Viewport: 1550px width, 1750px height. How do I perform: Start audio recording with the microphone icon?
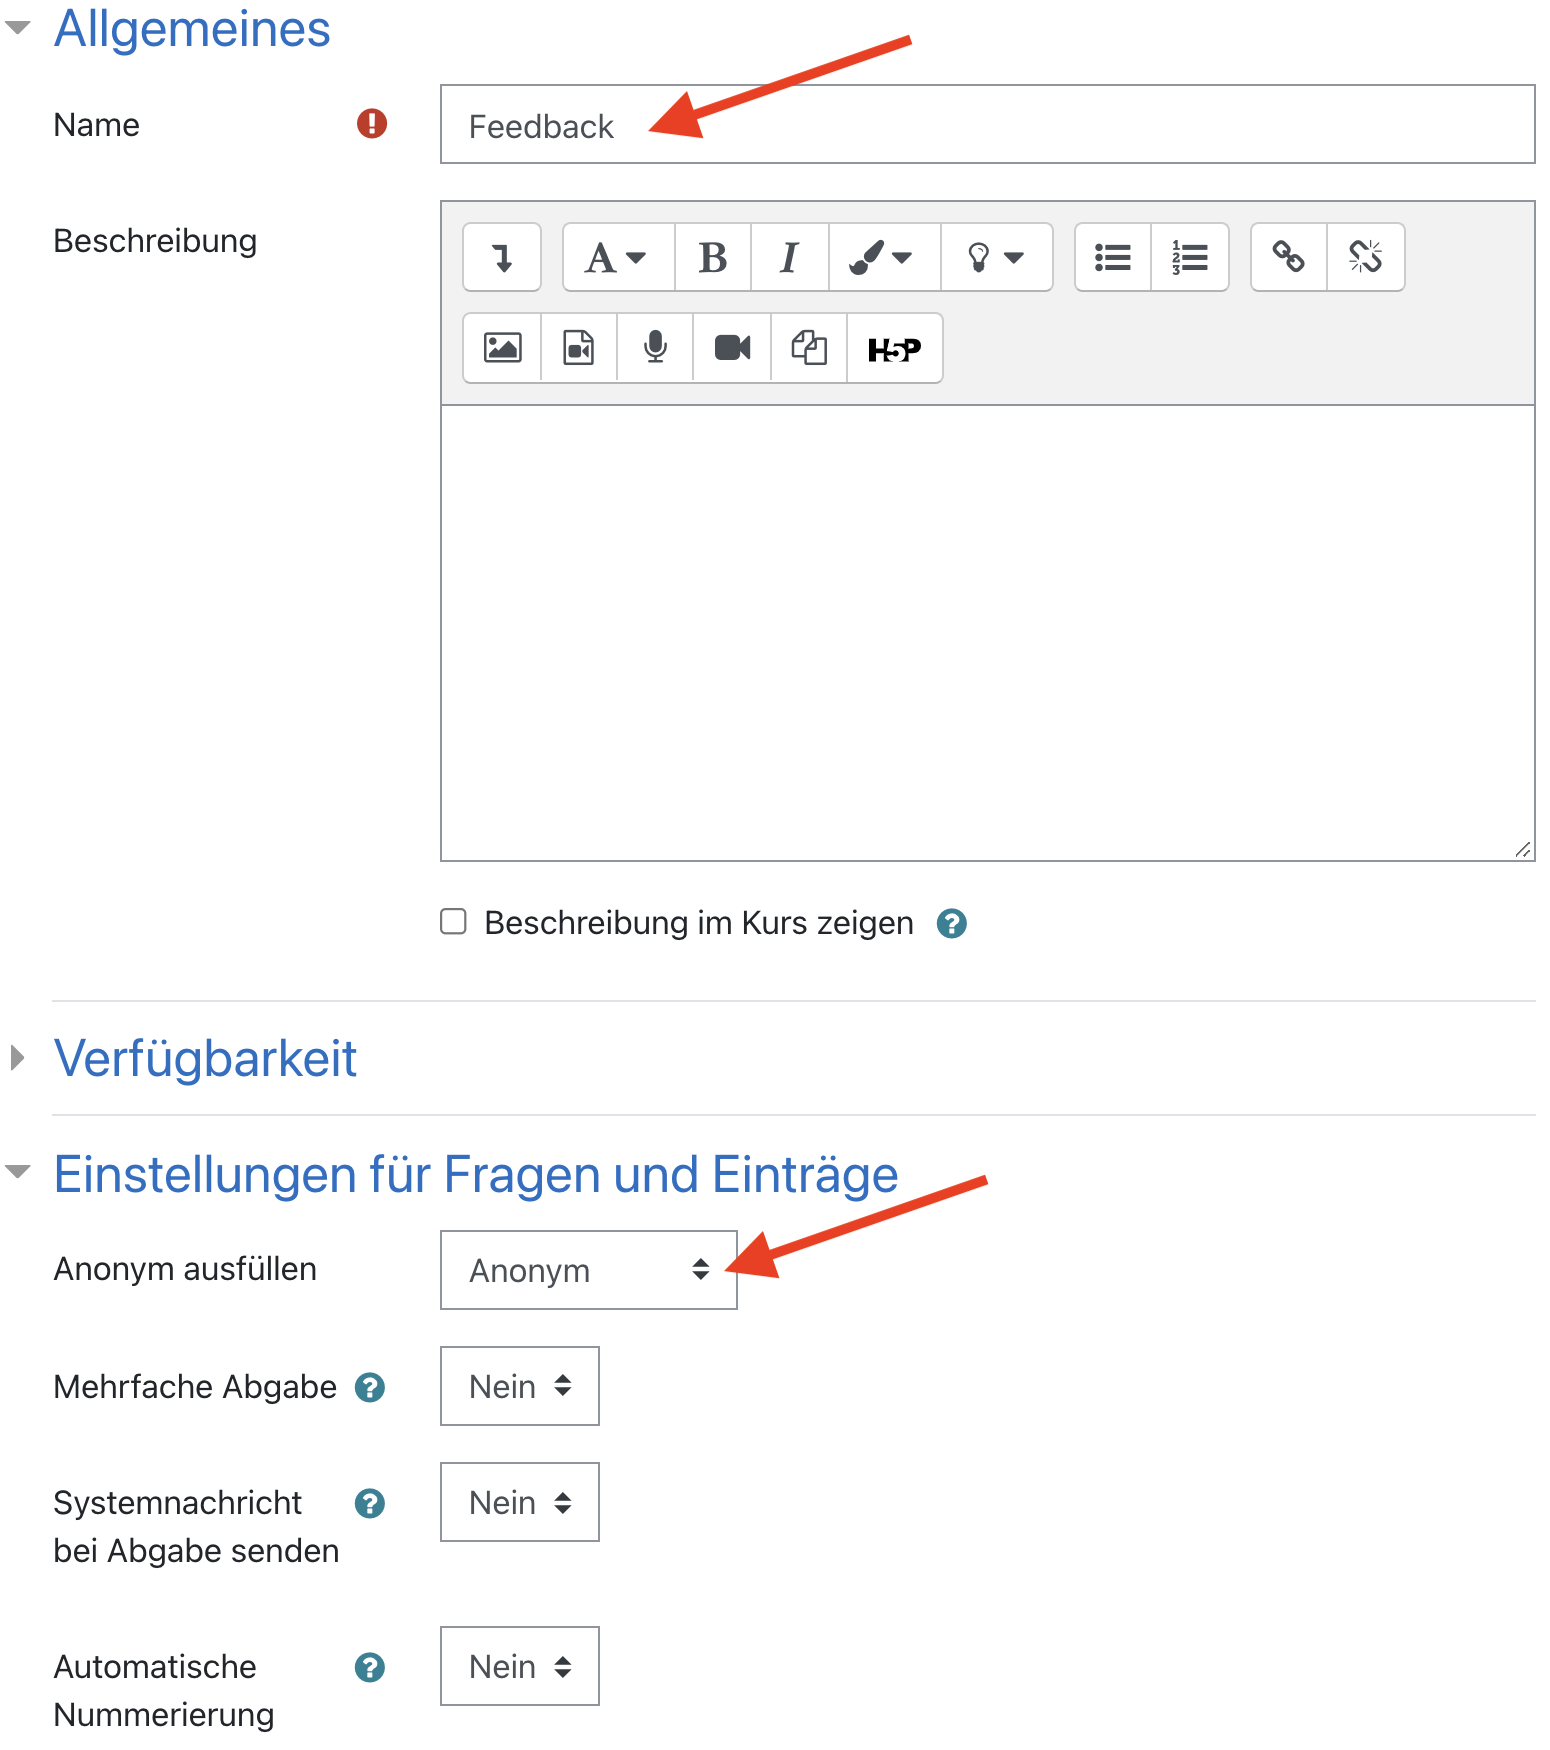pyautogui.click(x=655, y=348)
